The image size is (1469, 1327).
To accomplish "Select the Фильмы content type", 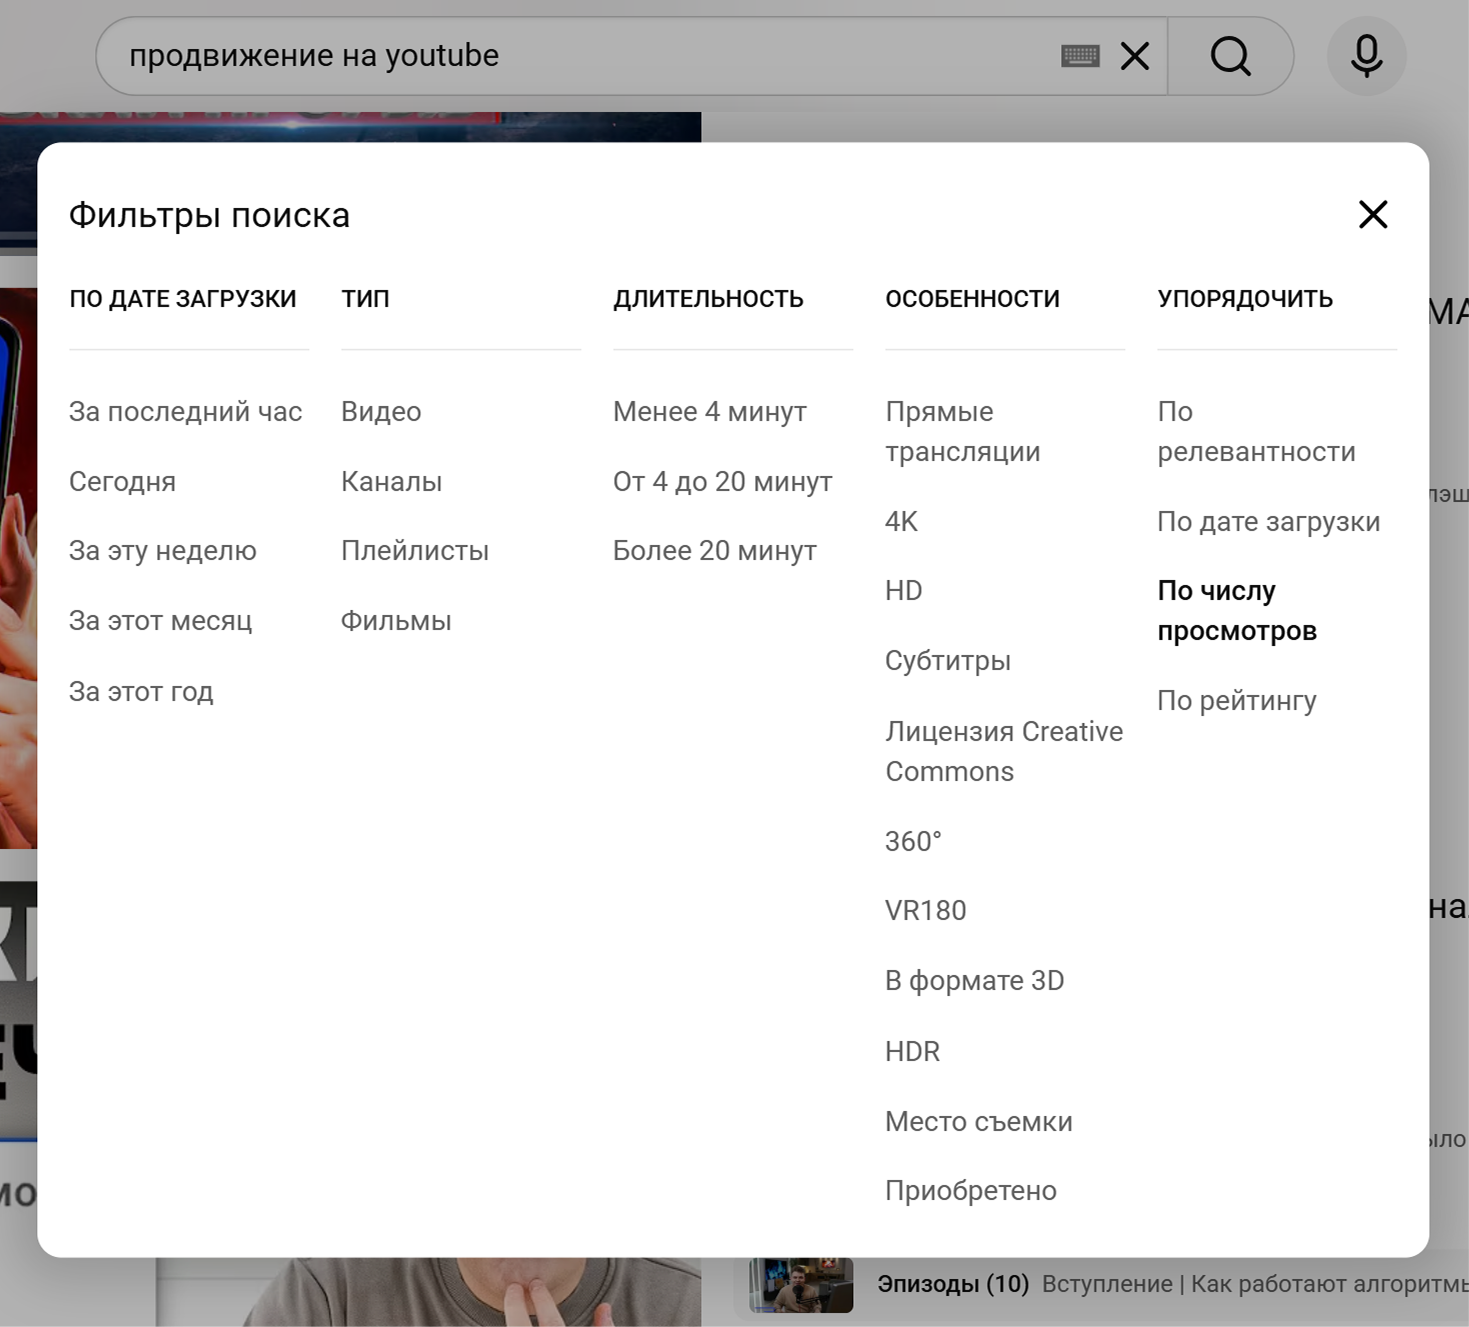I will pos(396,620).
